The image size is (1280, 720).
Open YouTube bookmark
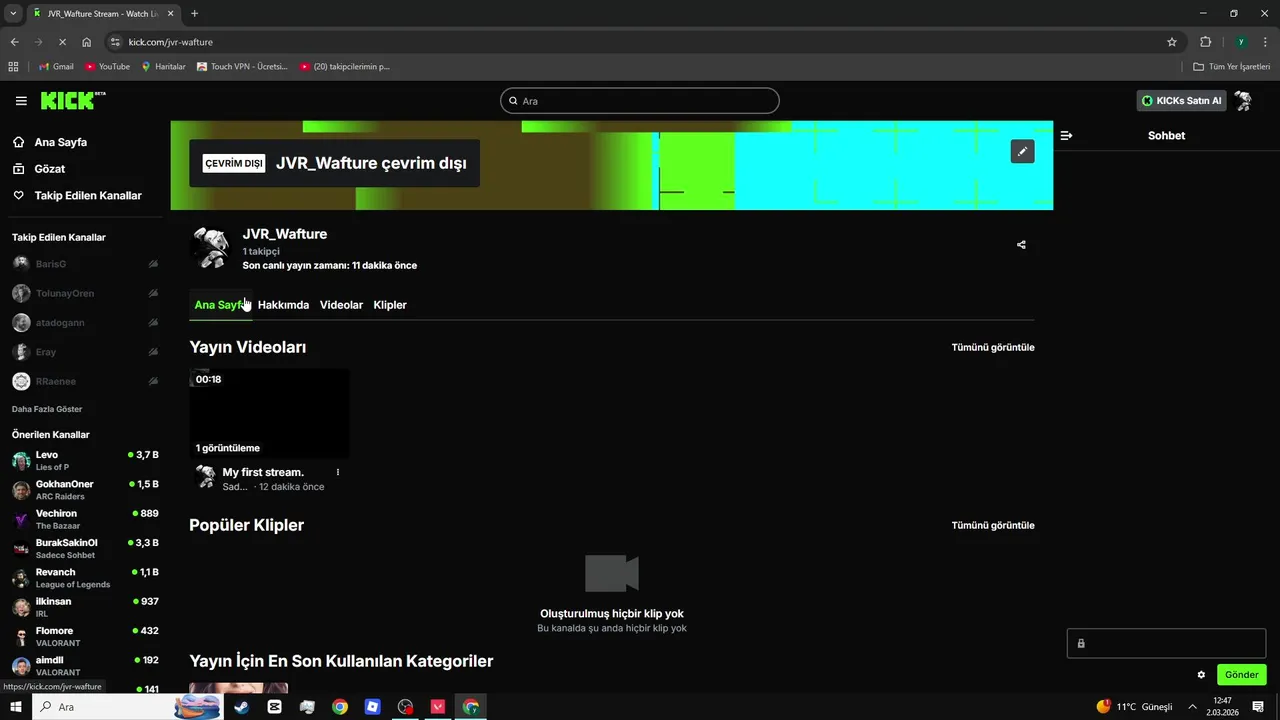pyautogui.click(x=108, y=67)
